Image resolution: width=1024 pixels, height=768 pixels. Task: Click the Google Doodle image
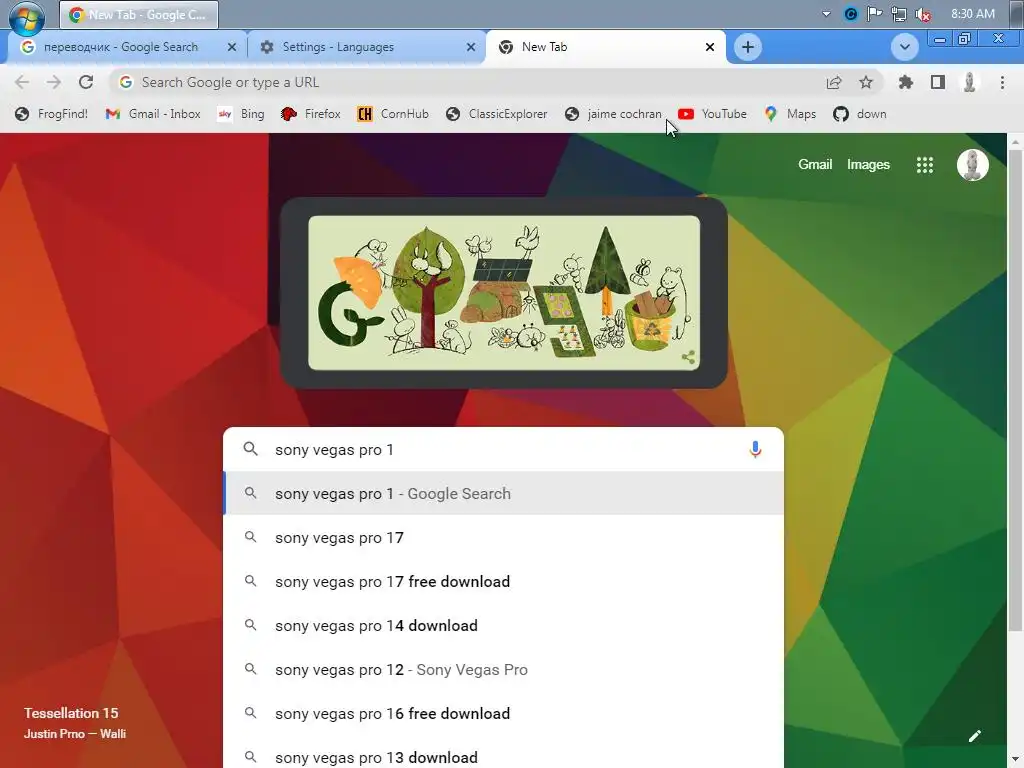coord(504,293)
